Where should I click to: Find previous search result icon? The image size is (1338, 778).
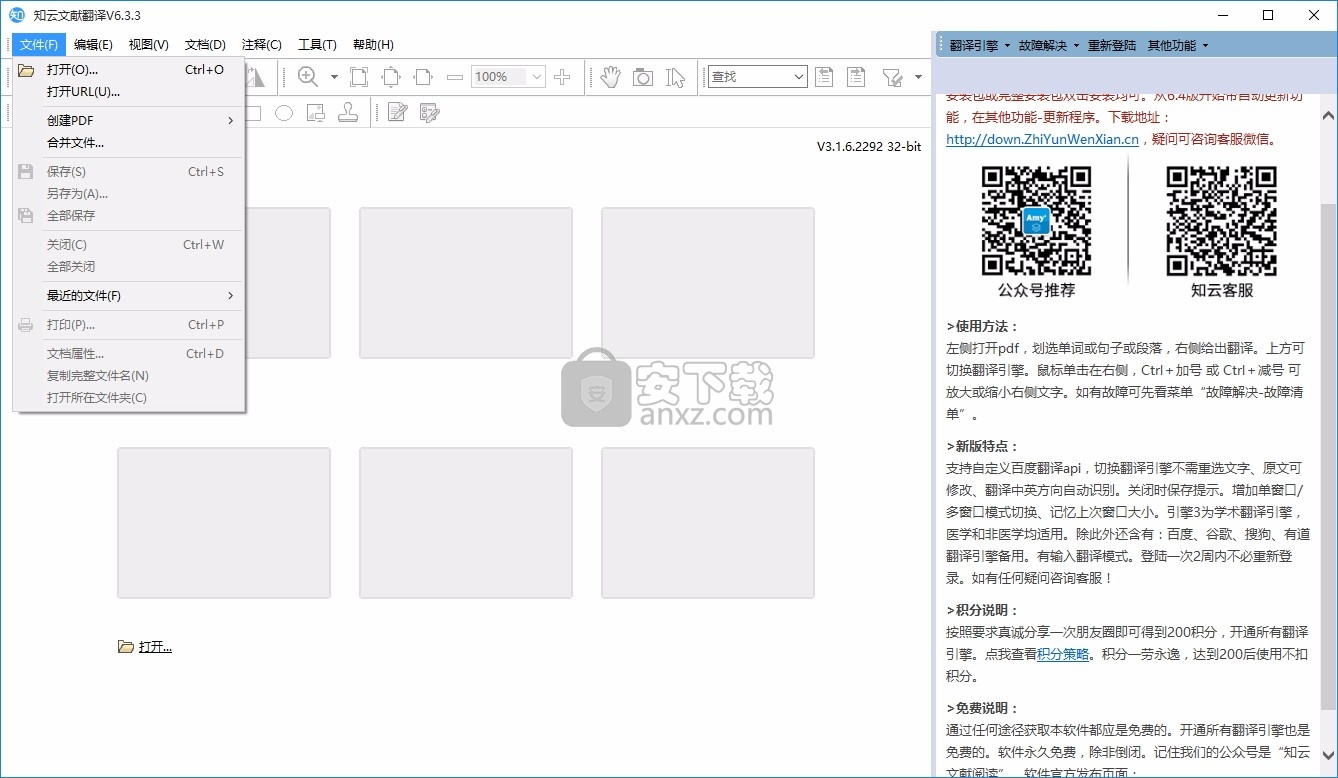click(x=824, y=77)
